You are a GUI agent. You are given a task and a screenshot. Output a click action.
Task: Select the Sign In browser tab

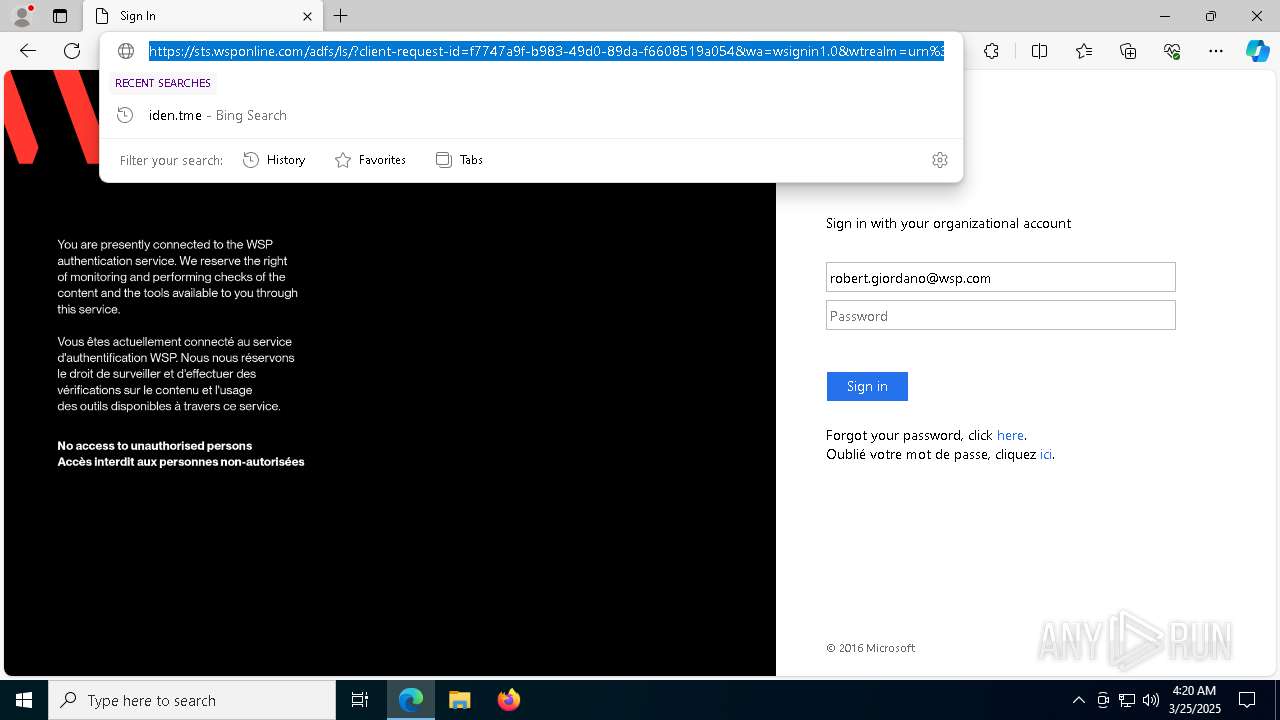tap(203, 16)
